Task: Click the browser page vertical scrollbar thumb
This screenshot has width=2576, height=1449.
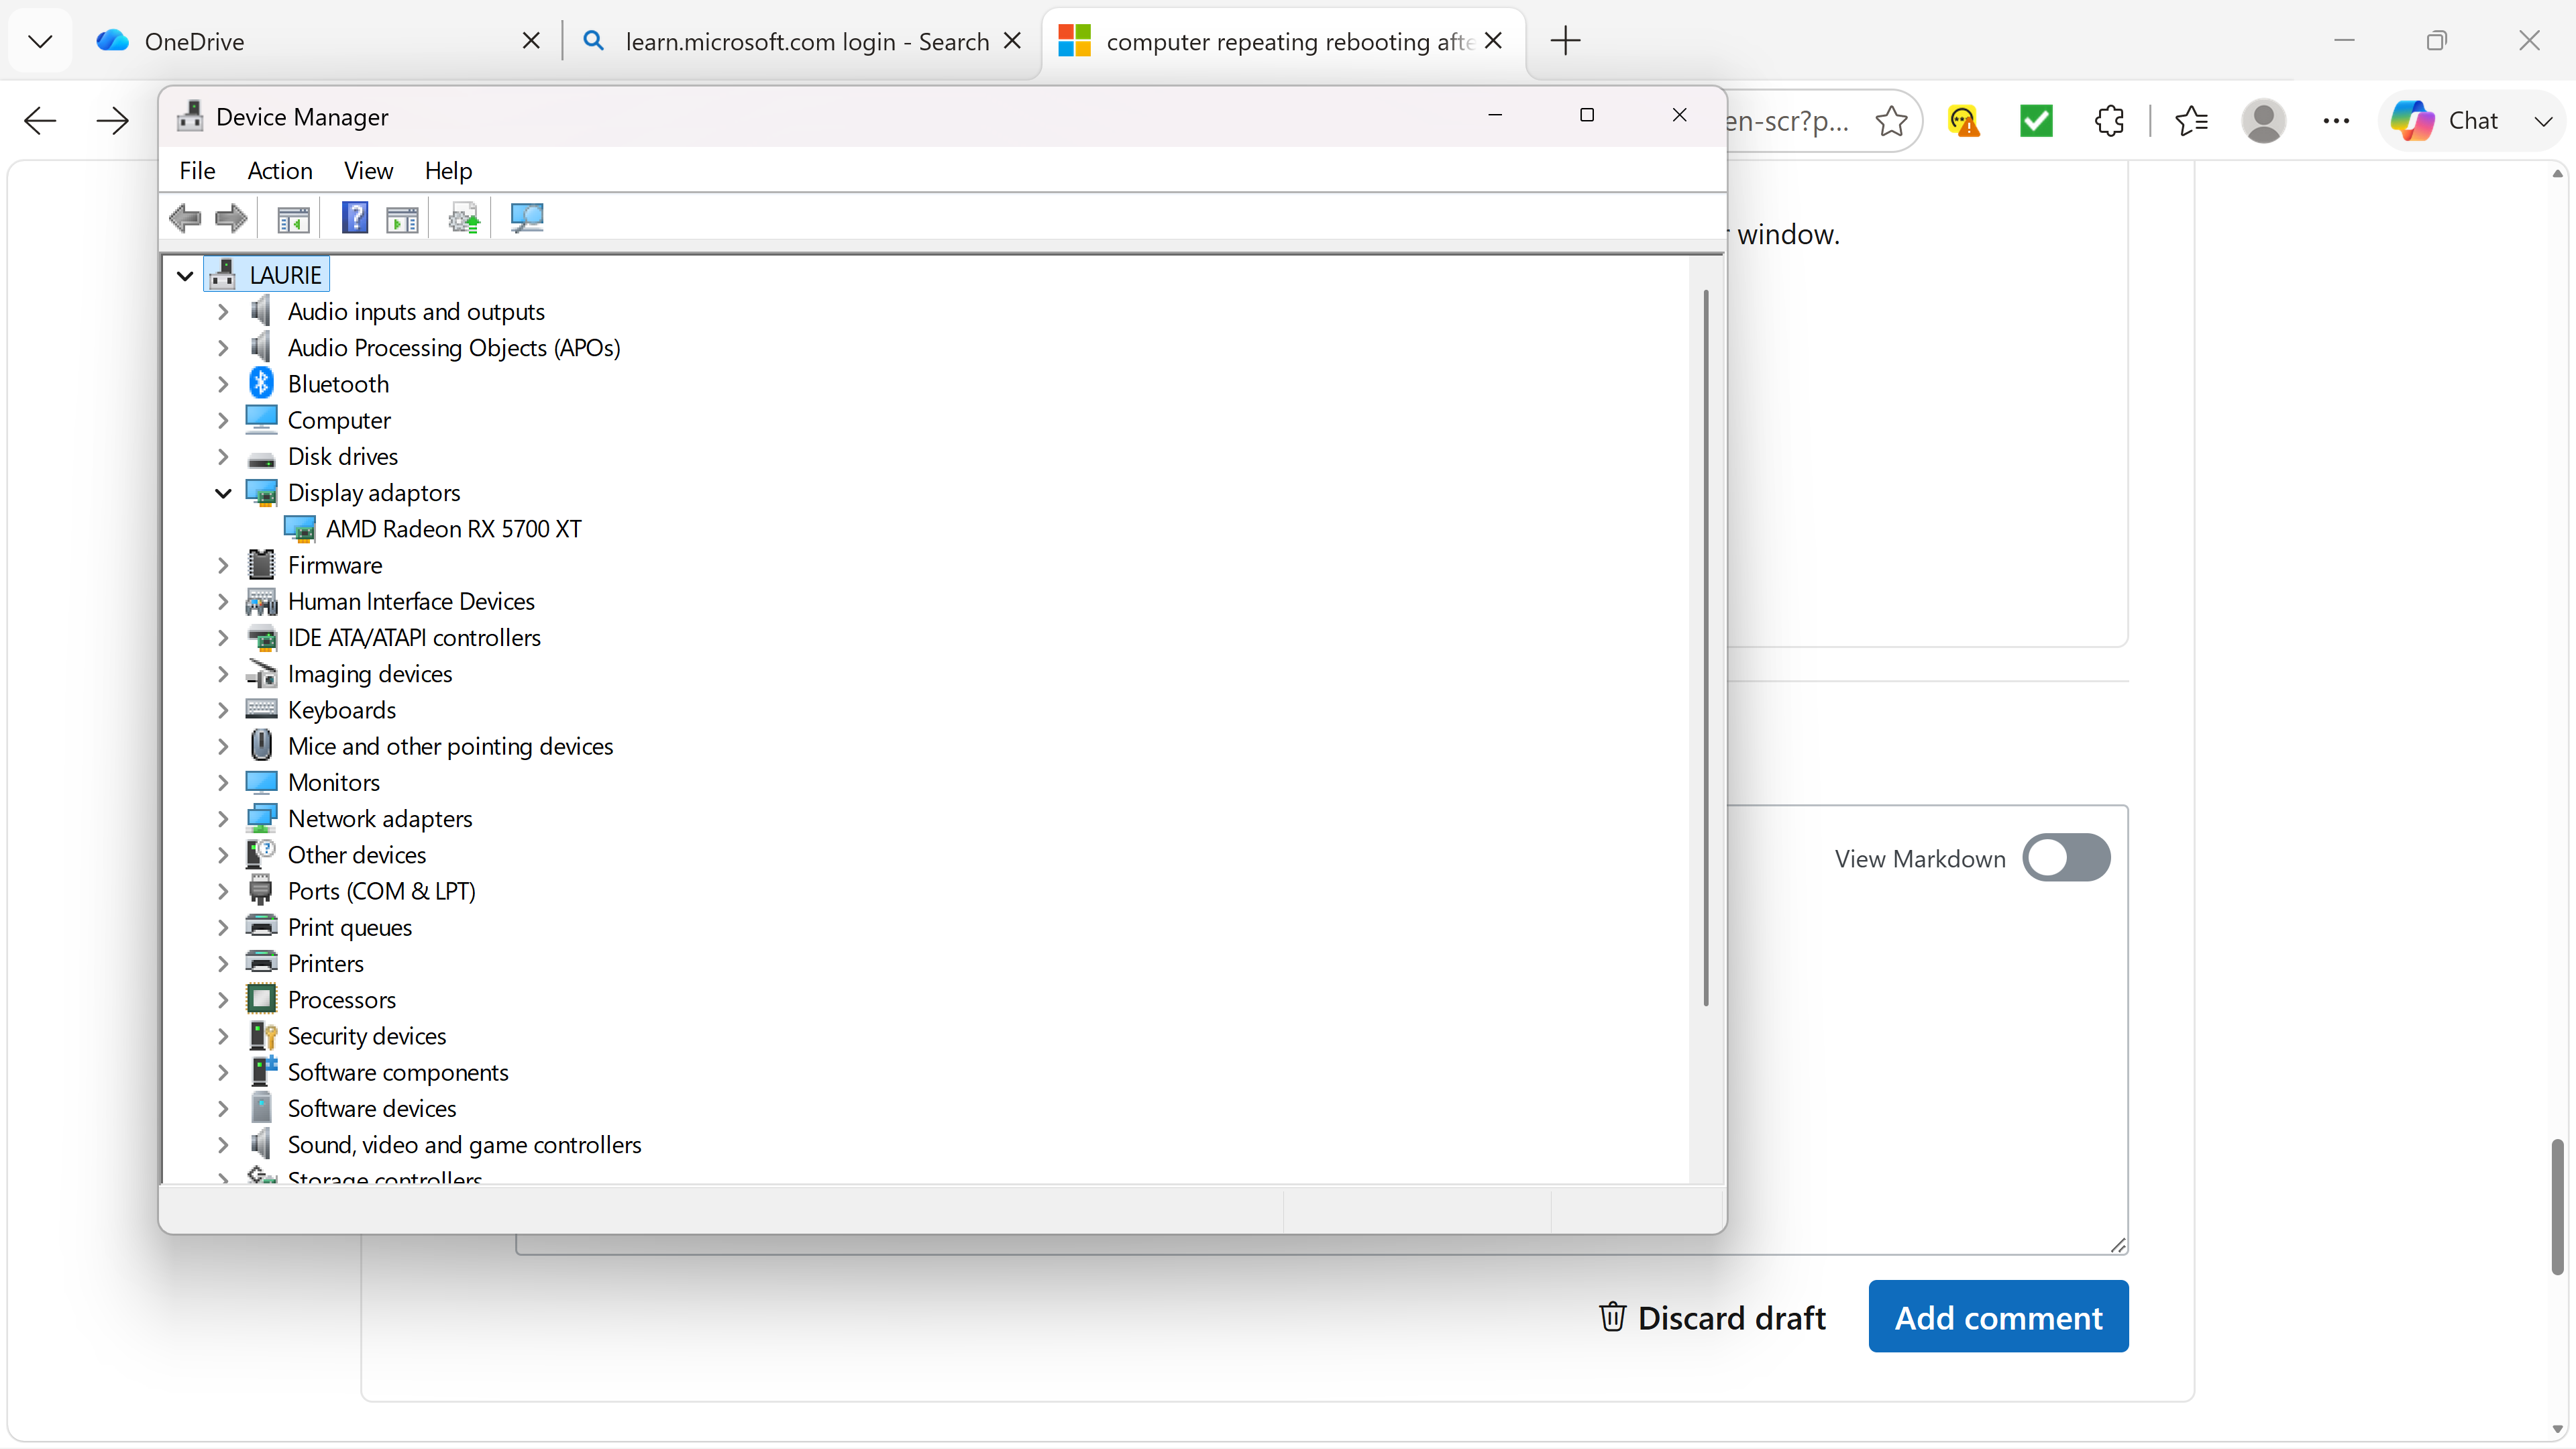Action: click(2557, 1206)
